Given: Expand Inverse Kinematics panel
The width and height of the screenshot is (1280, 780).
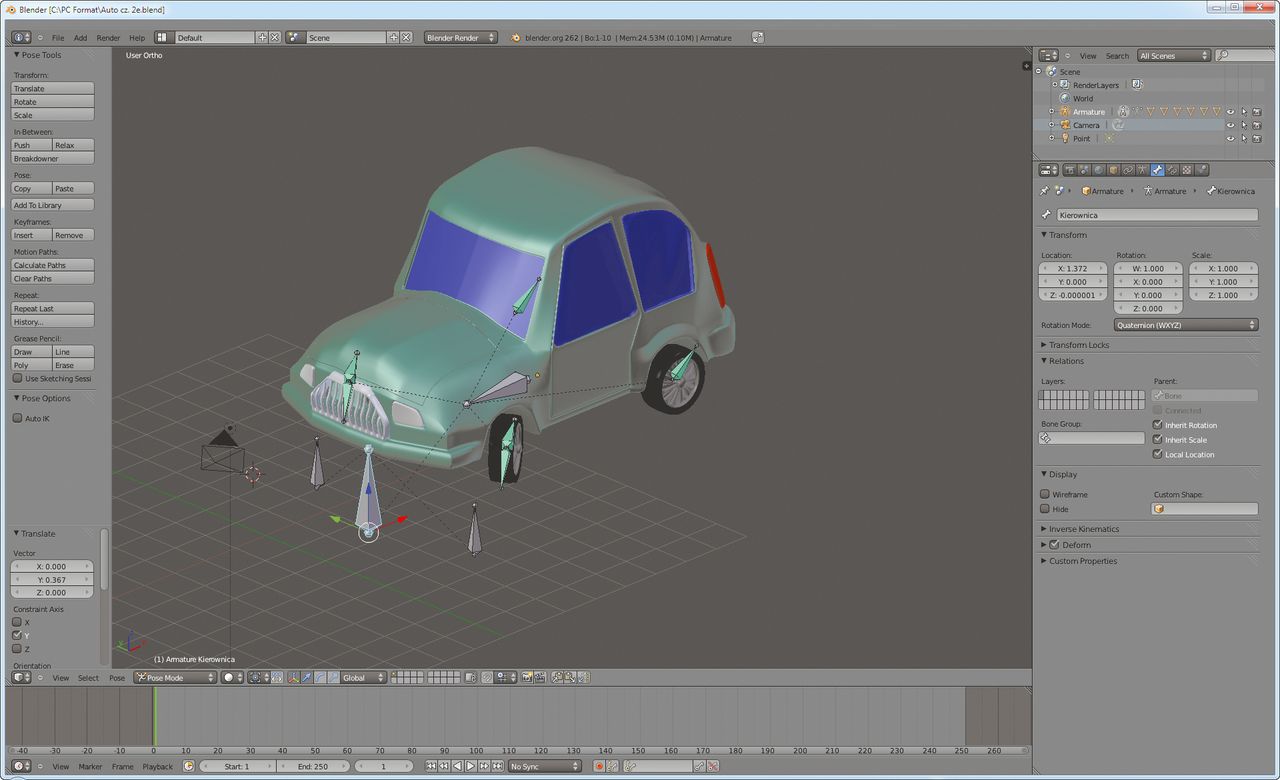Looking at the screenshot, I should (1084, 529).
